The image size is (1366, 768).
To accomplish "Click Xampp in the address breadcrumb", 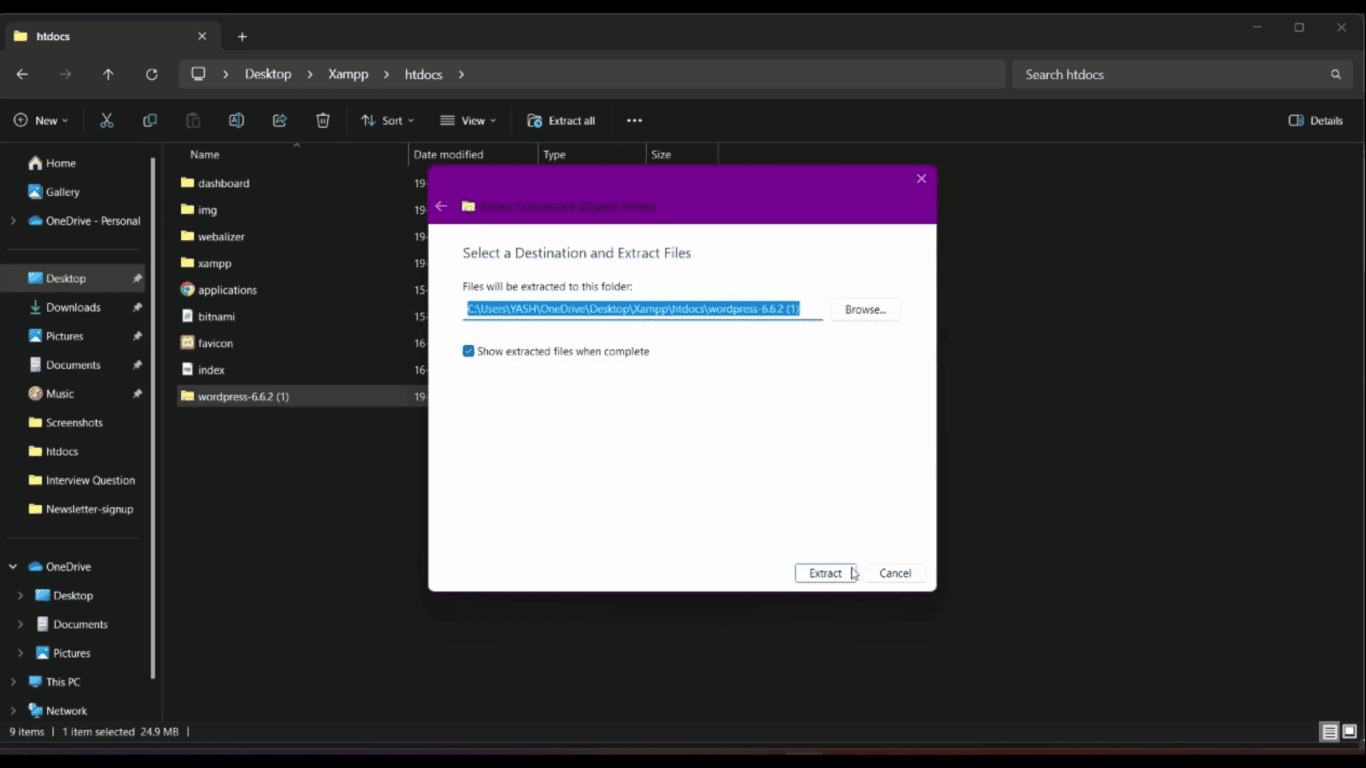I will (348, 74).
